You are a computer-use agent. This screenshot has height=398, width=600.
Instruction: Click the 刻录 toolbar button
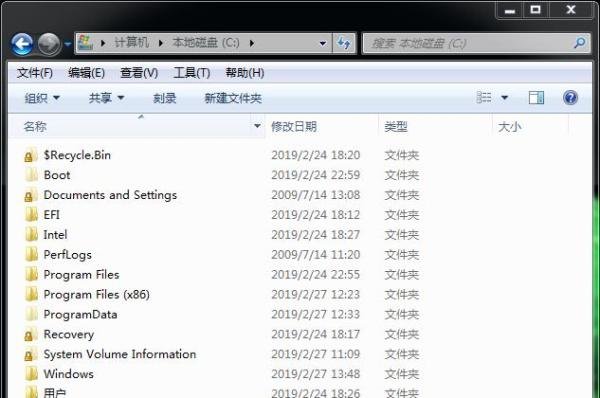(165, 98)
